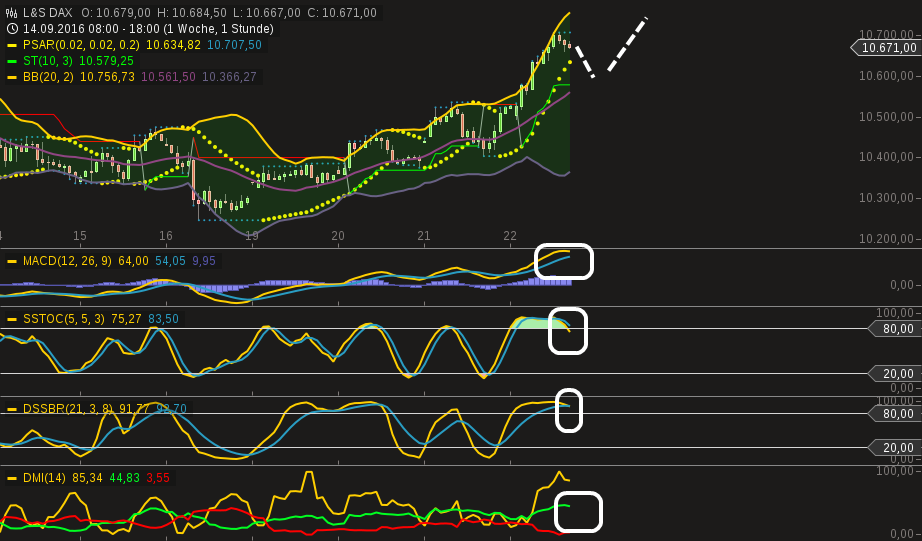
Task: Click the 10.400,00 price axis label
Action: [887, 157]
